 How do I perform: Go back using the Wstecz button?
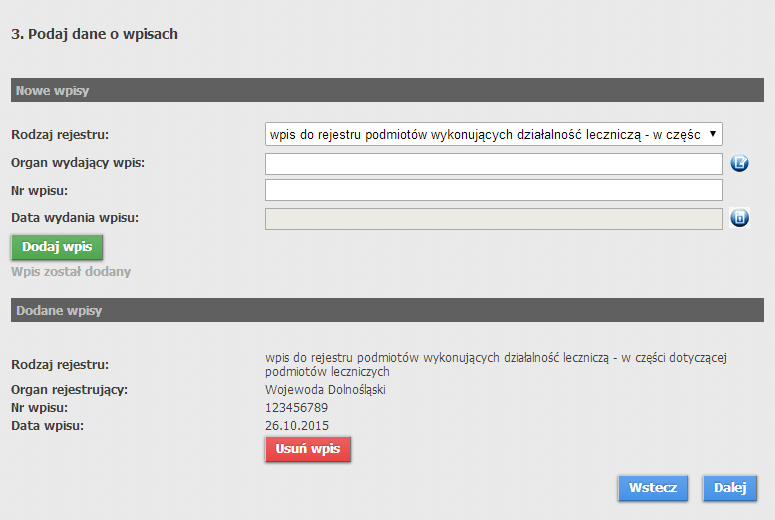point(653,488)
